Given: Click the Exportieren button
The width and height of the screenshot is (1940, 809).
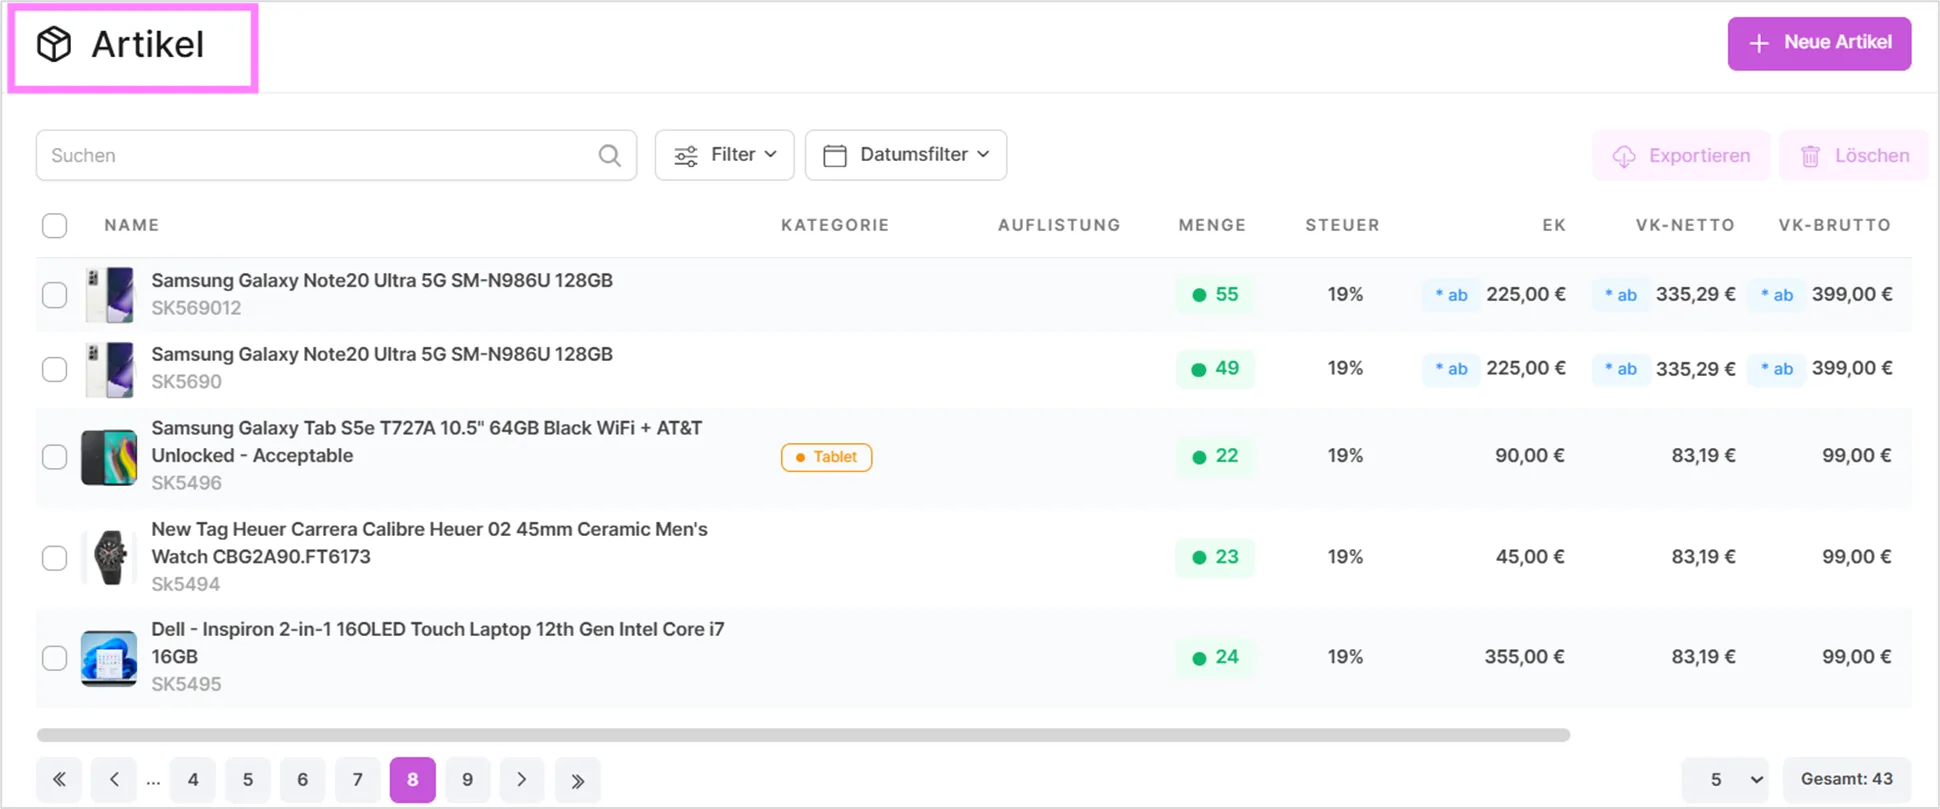Looking at the screenshot, I should [1681, 156].
